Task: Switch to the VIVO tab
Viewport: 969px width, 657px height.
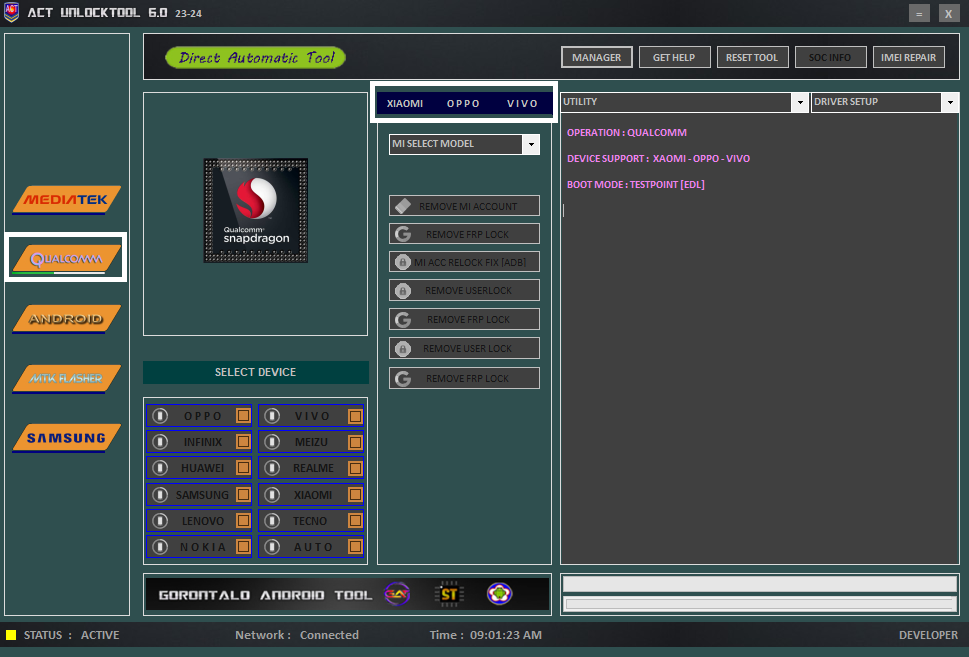Action: tap(522, 103)
